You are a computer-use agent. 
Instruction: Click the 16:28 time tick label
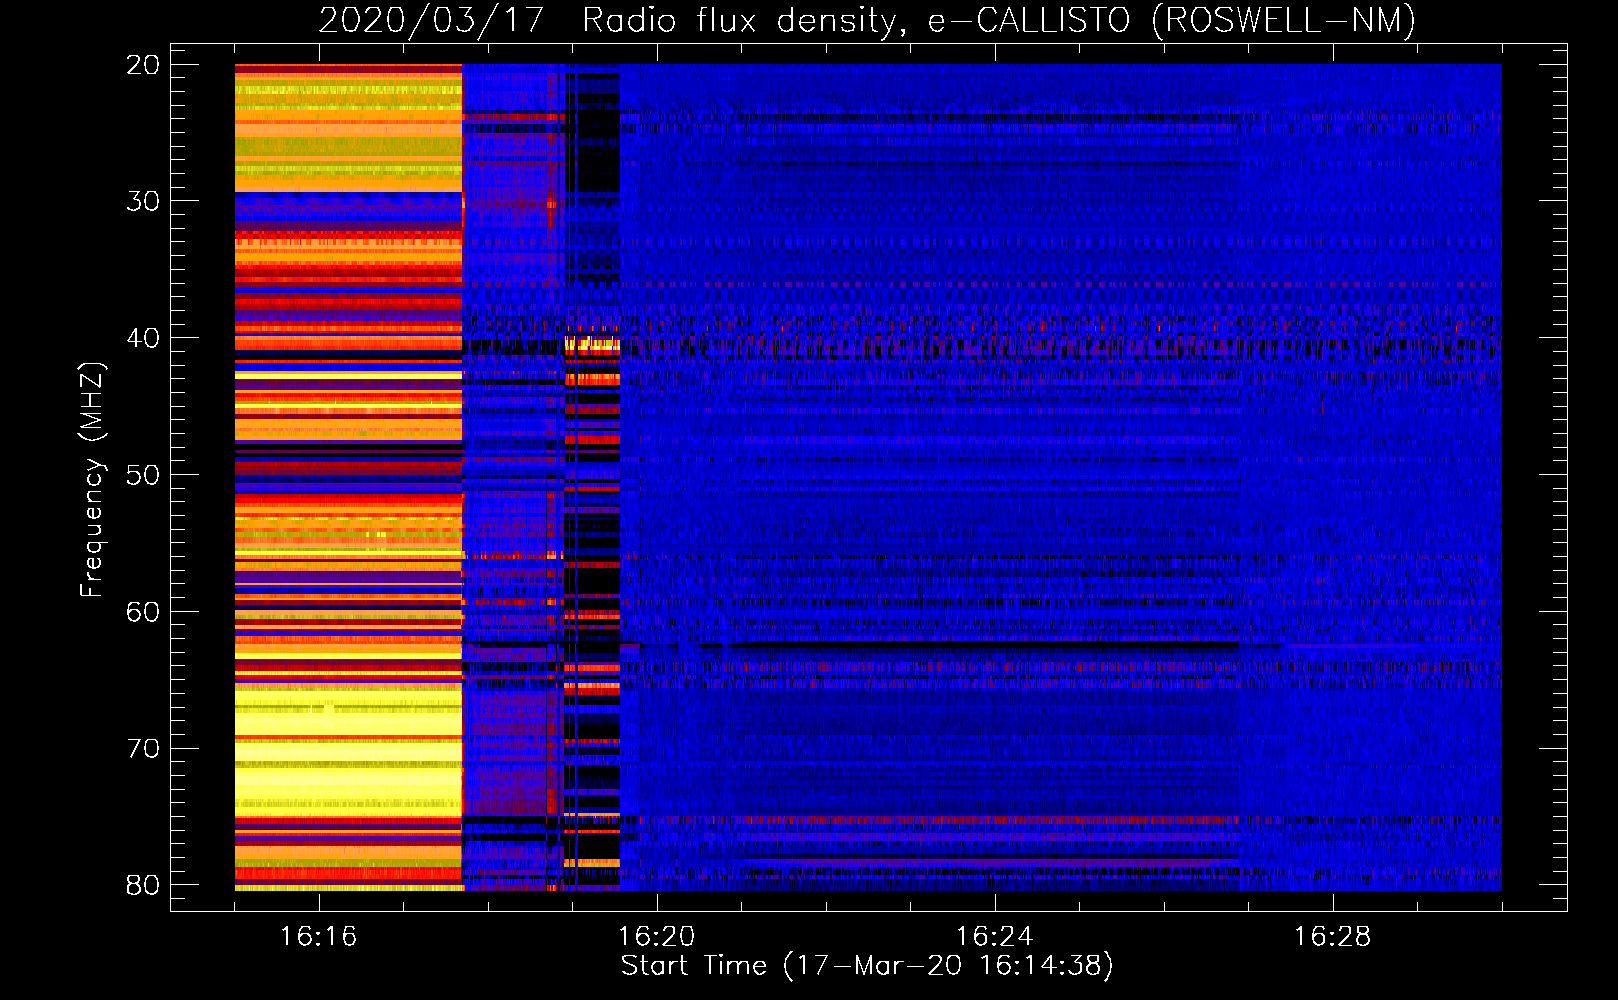pos(1333,937)
